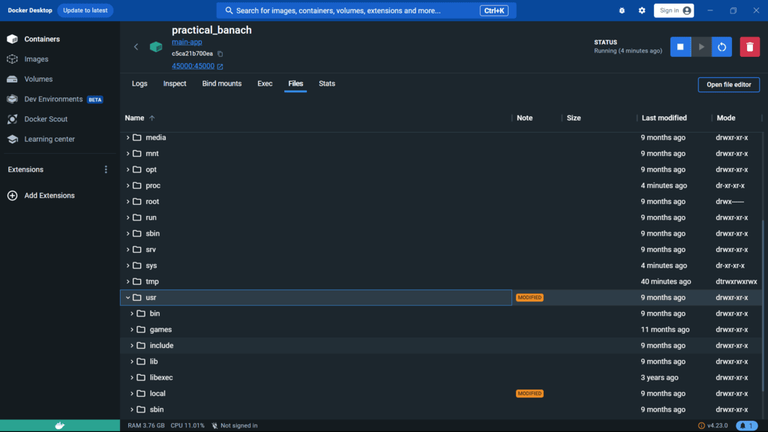Sort by Last modified column
Screen dimensions: 768x432
(664, 118)
